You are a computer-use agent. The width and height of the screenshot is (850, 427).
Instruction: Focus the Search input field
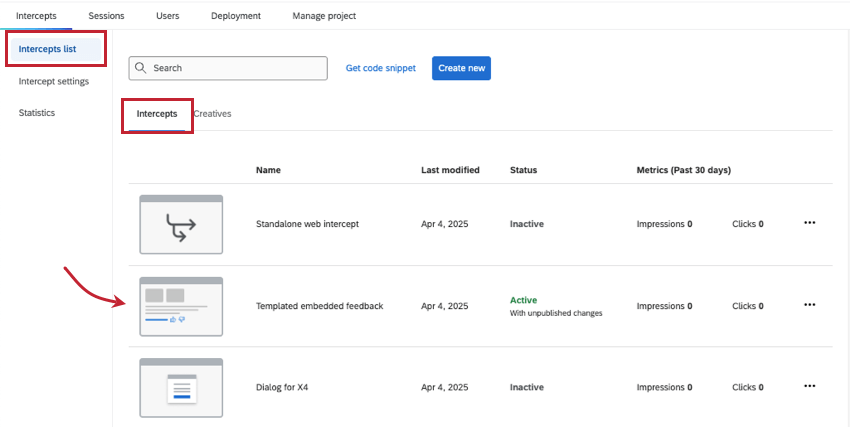coord(235,68)
